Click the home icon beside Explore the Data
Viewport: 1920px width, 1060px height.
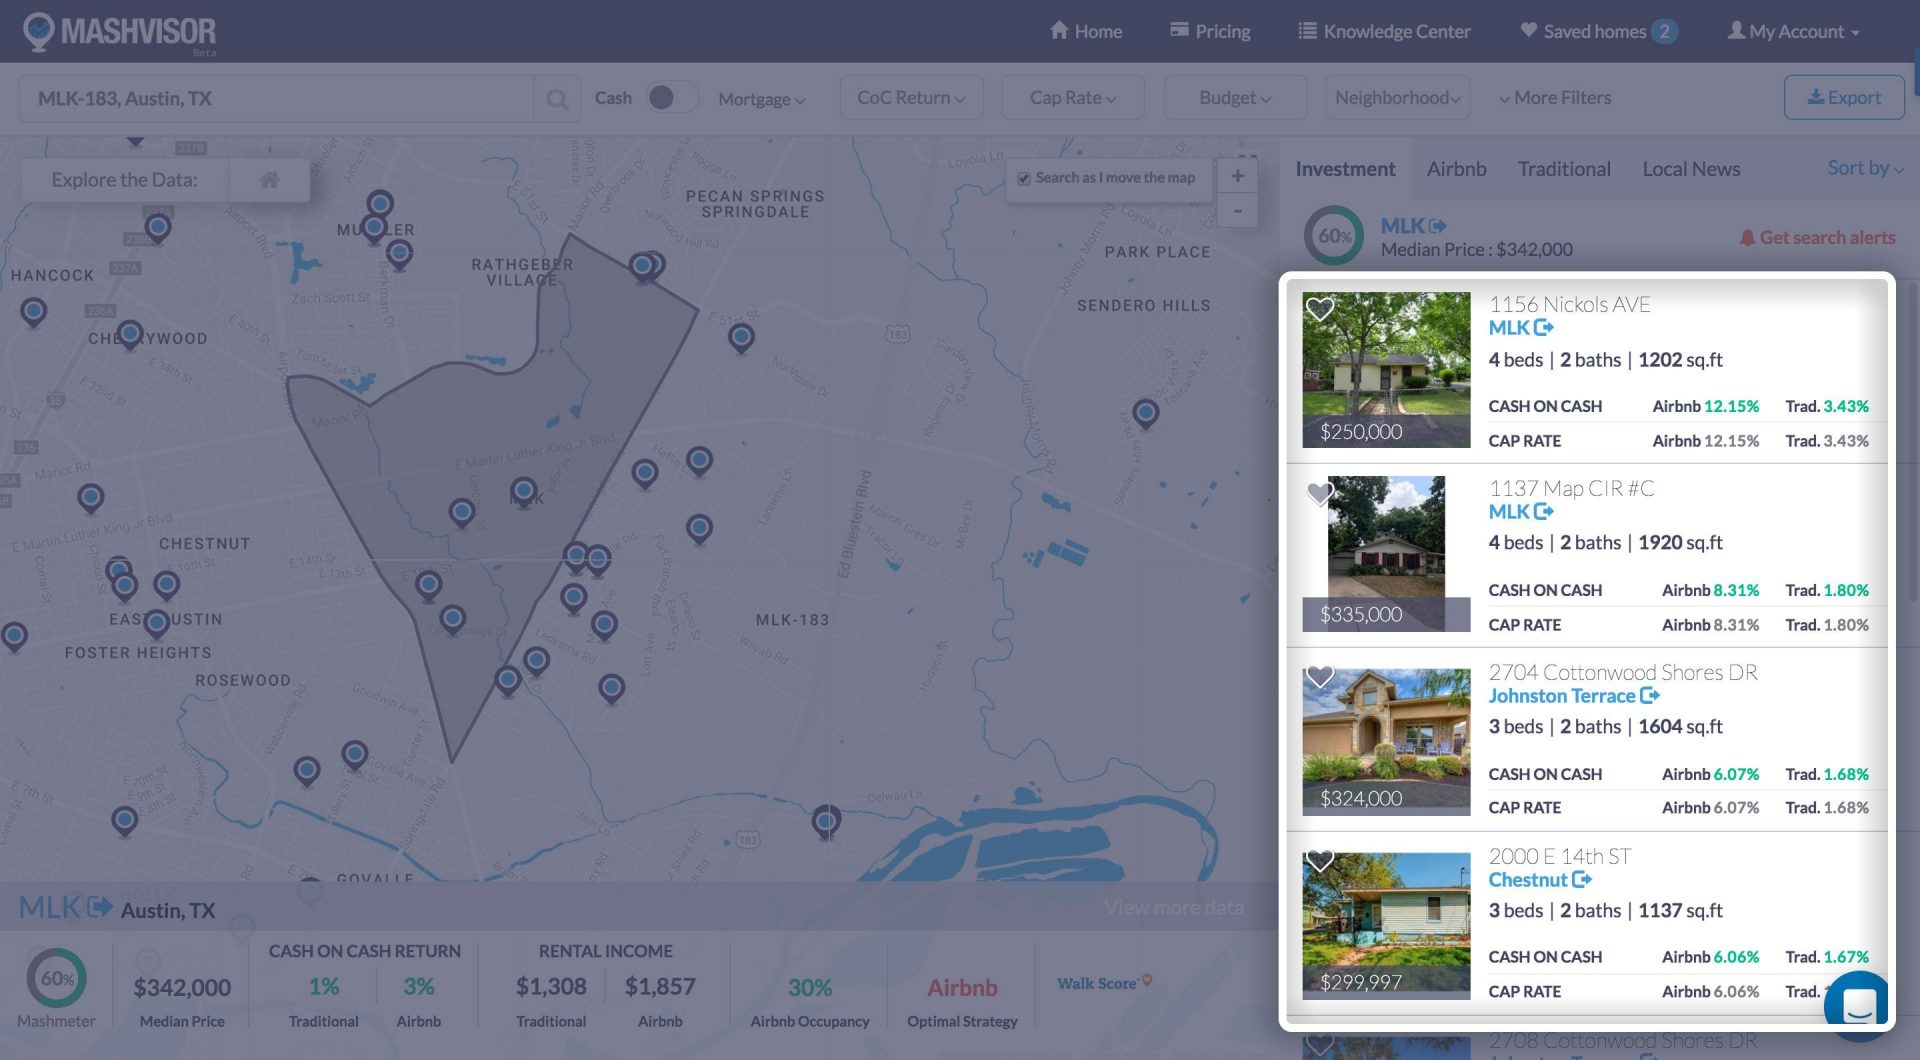click(x=268, y=180)
